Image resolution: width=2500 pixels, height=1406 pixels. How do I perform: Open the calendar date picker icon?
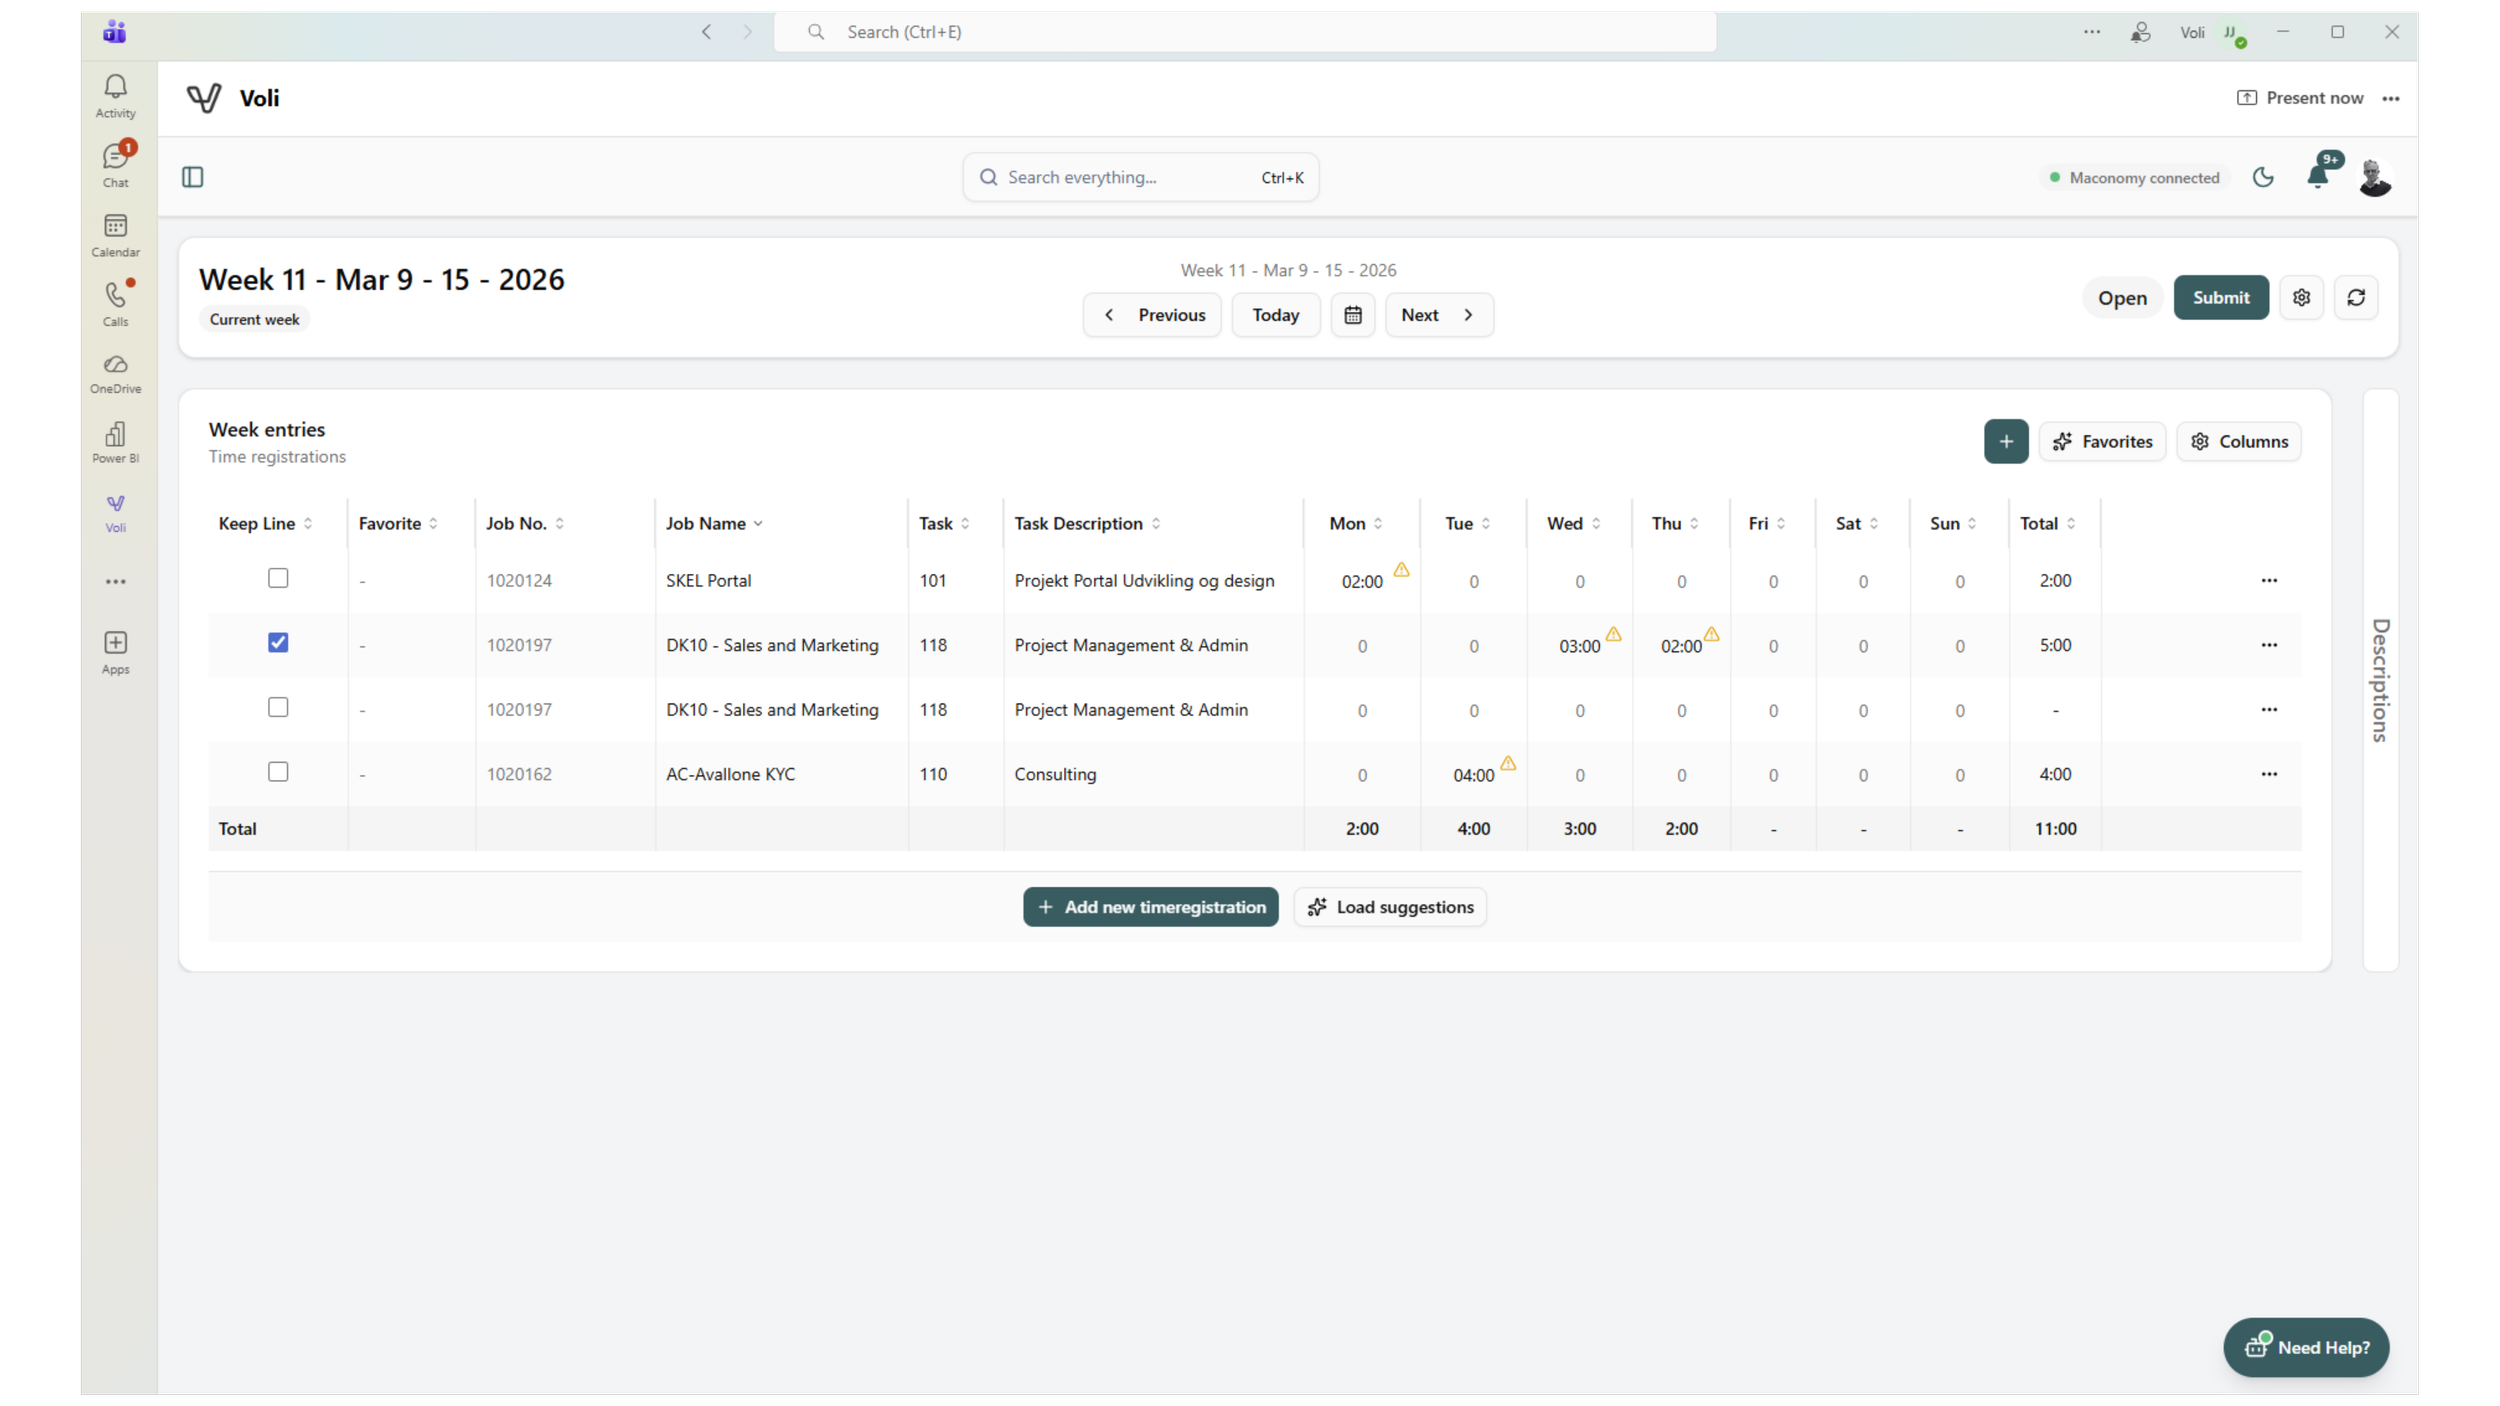(1352, 315)
